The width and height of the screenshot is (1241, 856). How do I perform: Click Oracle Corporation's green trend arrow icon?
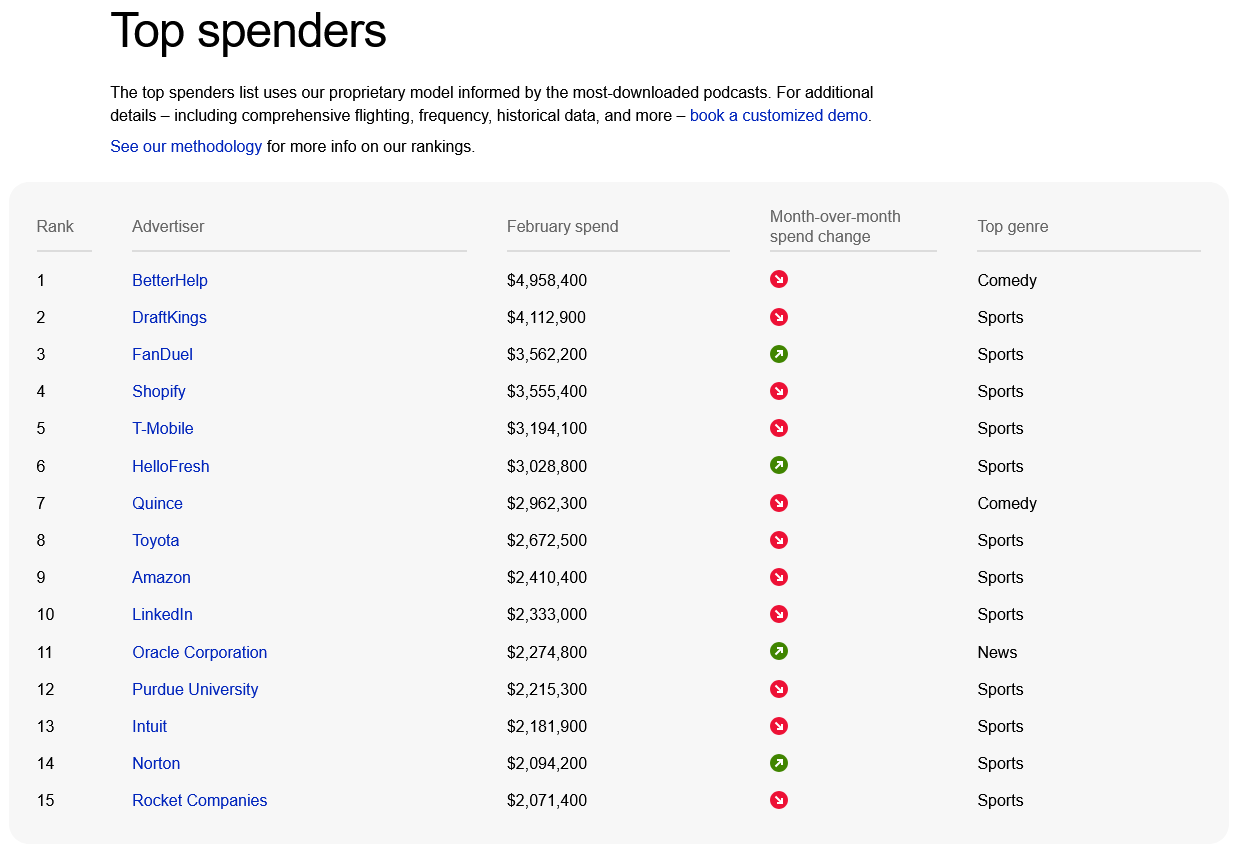click(x=779, y=651)
